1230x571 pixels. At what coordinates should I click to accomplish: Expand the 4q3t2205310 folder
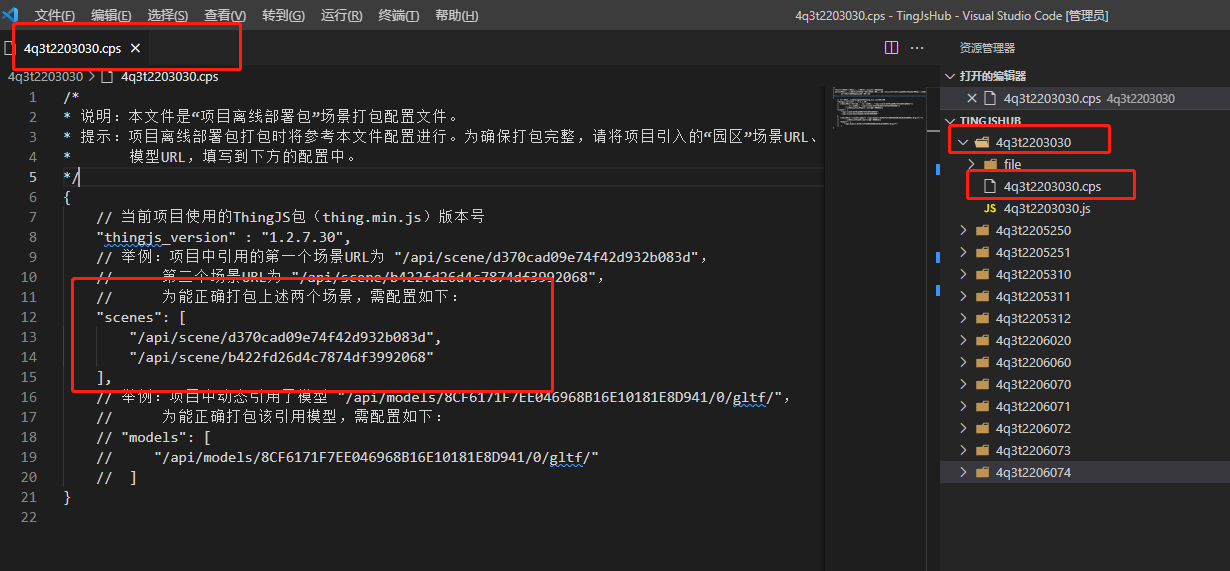[x=964, y=274]
